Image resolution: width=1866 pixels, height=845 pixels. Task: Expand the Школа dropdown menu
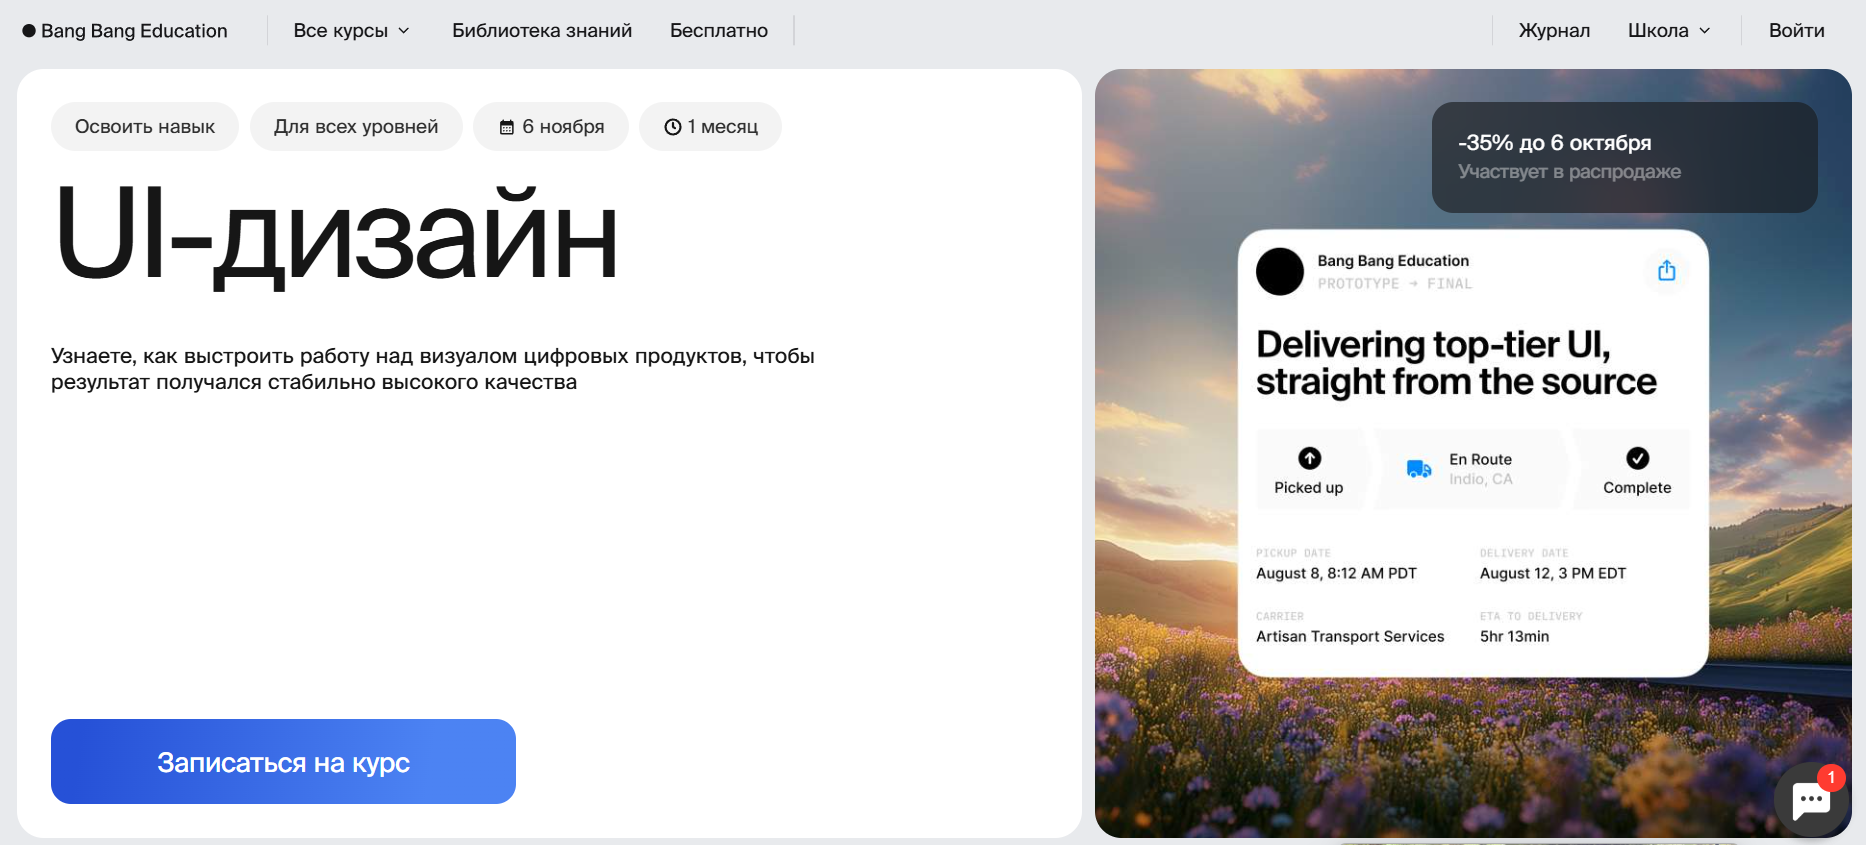[x=1669, y=31]
